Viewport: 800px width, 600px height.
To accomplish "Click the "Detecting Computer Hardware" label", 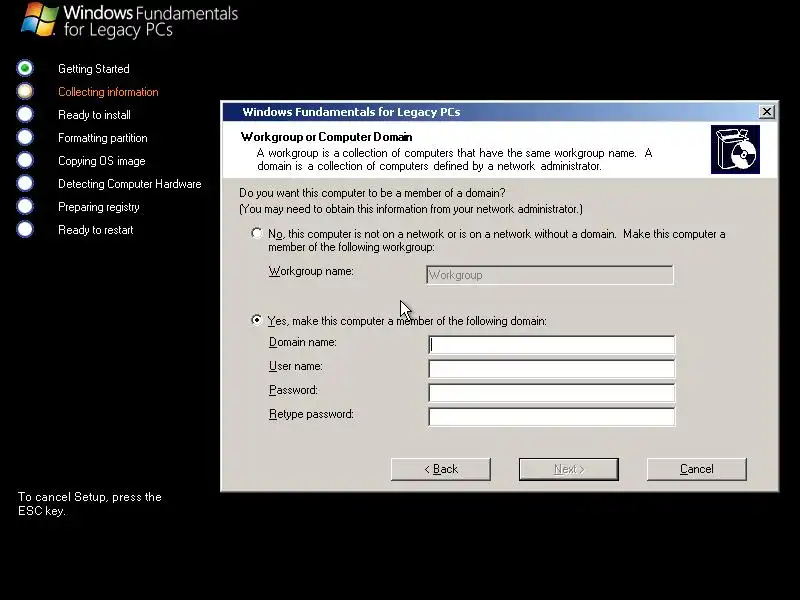I will click(130, 184).
